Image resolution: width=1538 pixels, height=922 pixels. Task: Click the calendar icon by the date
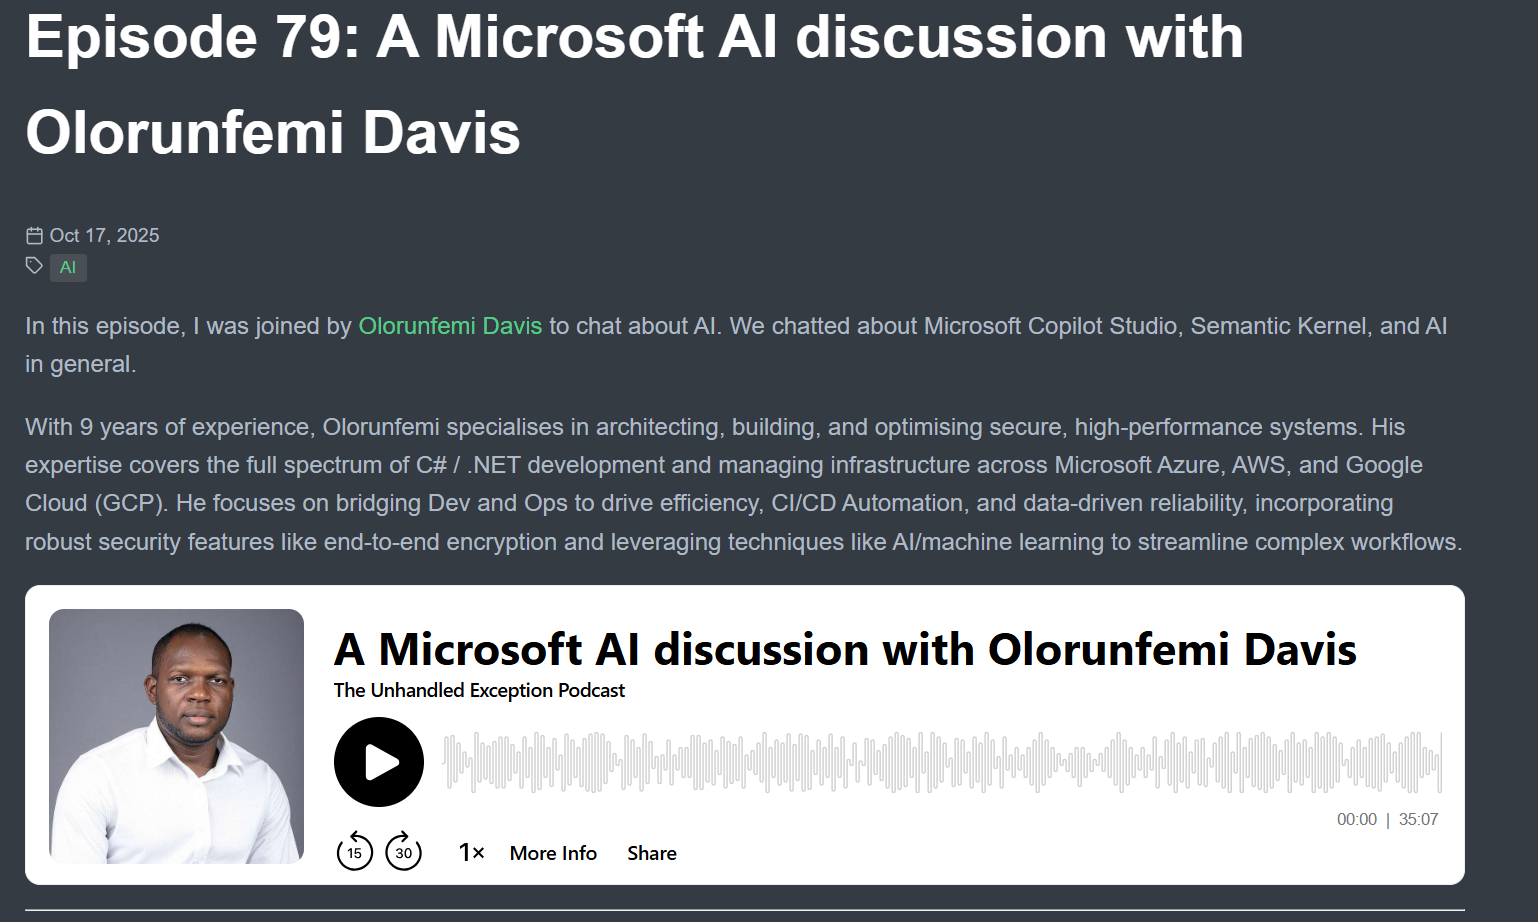pos(34,236)
